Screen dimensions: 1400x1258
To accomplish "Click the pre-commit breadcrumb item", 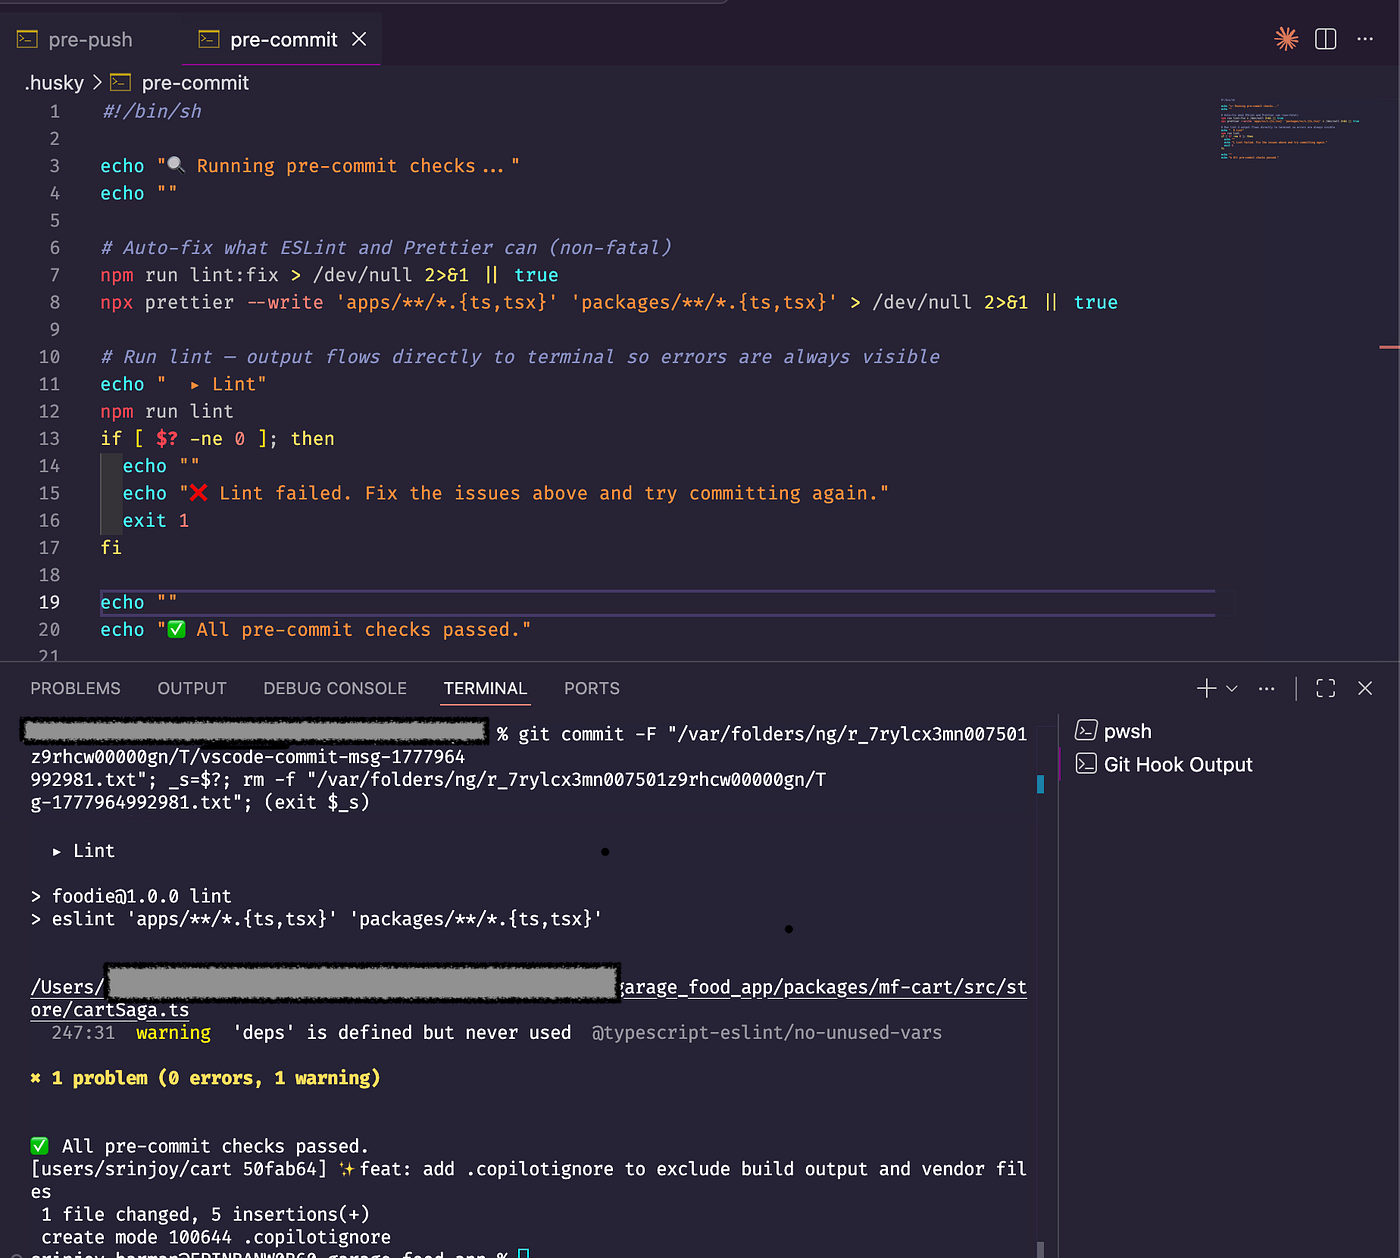I will pos(195,83).
